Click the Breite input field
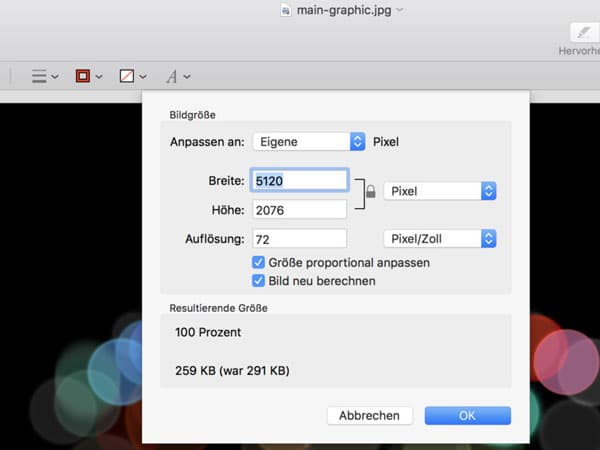Image resolution: width=600 pixels, height=450 pixels. [299, 180]
